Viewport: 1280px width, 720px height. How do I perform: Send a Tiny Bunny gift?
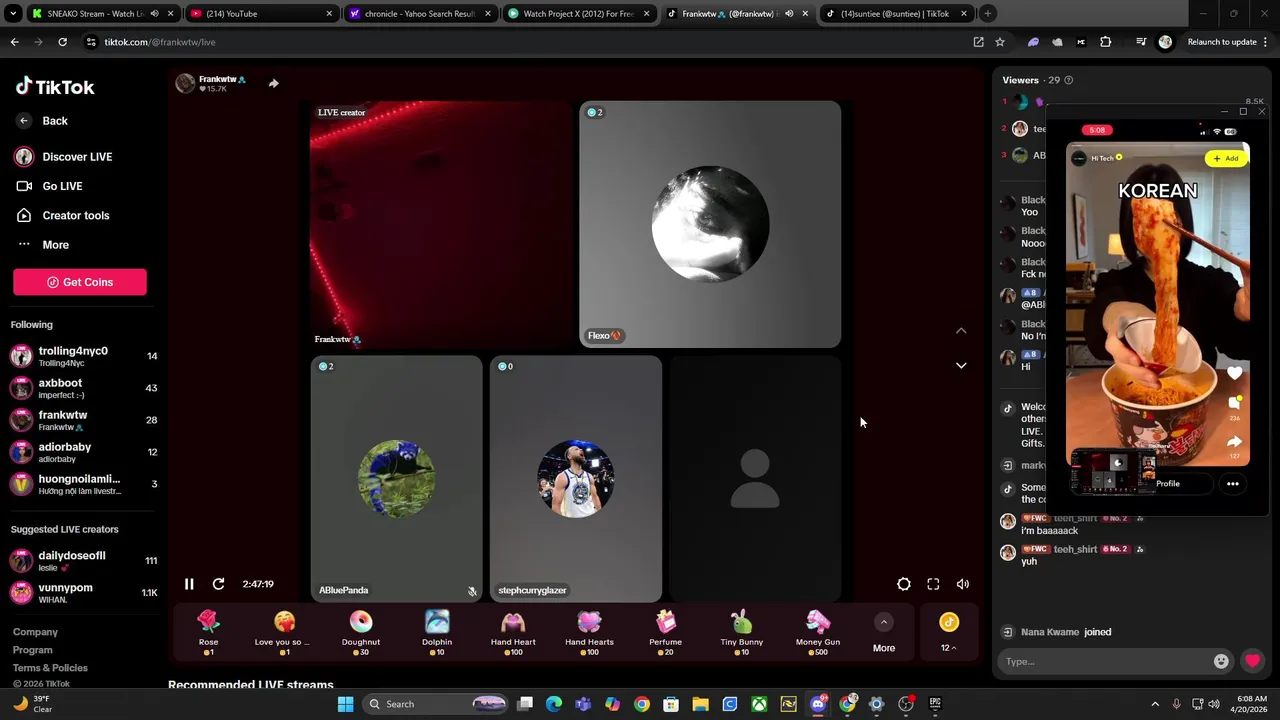pos(742,633)
